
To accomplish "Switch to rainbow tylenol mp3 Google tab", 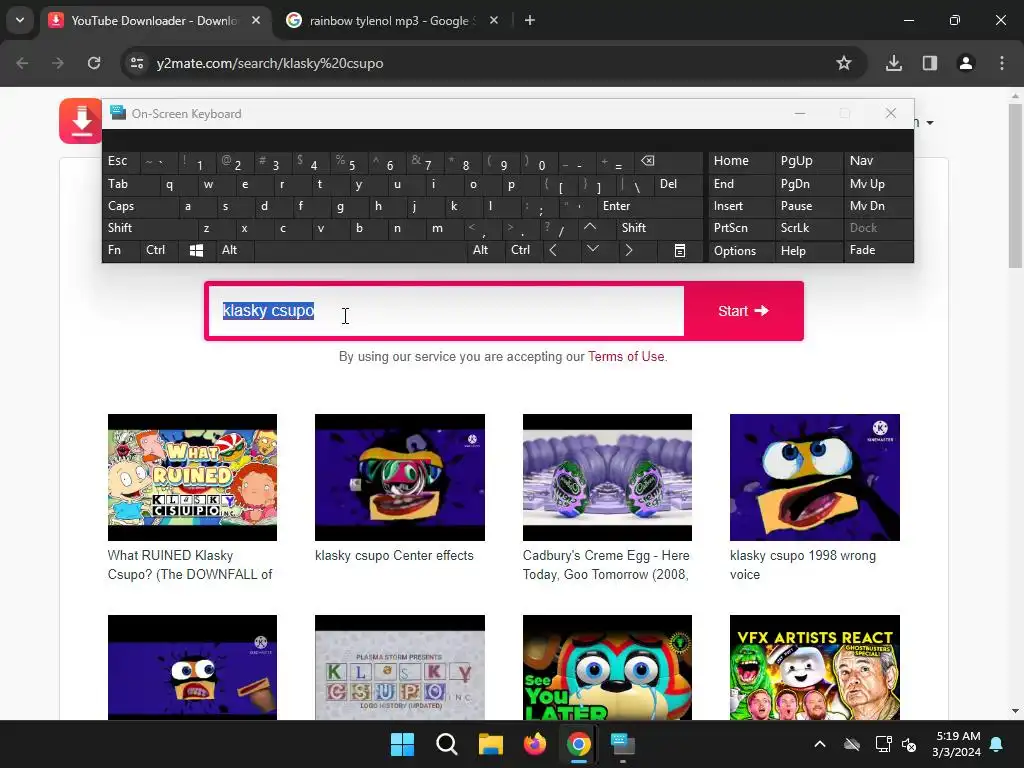I will click(x=392, y=20).
